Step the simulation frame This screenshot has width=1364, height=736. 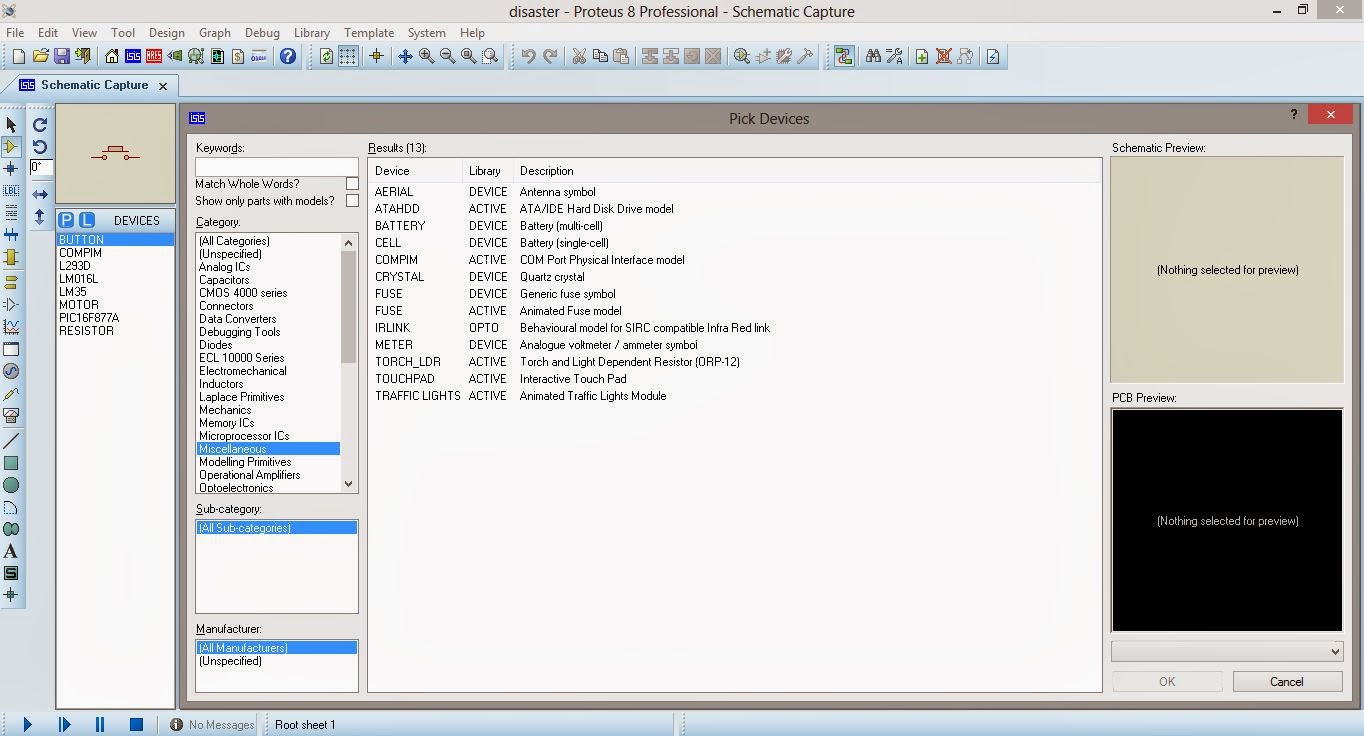coord(64,724)
